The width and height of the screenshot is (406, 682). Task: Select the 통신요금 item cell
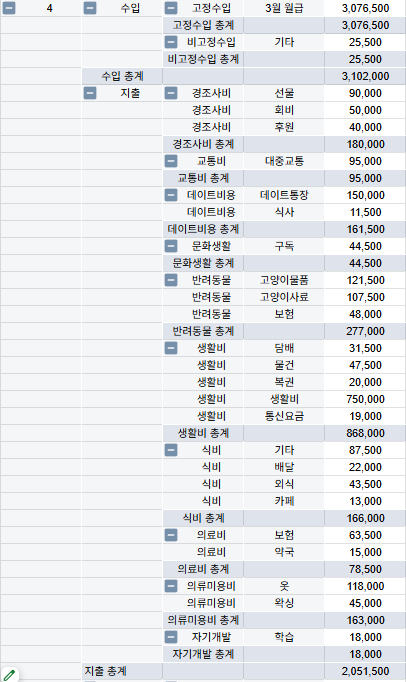pyautogui.click(x=284, y=416)
